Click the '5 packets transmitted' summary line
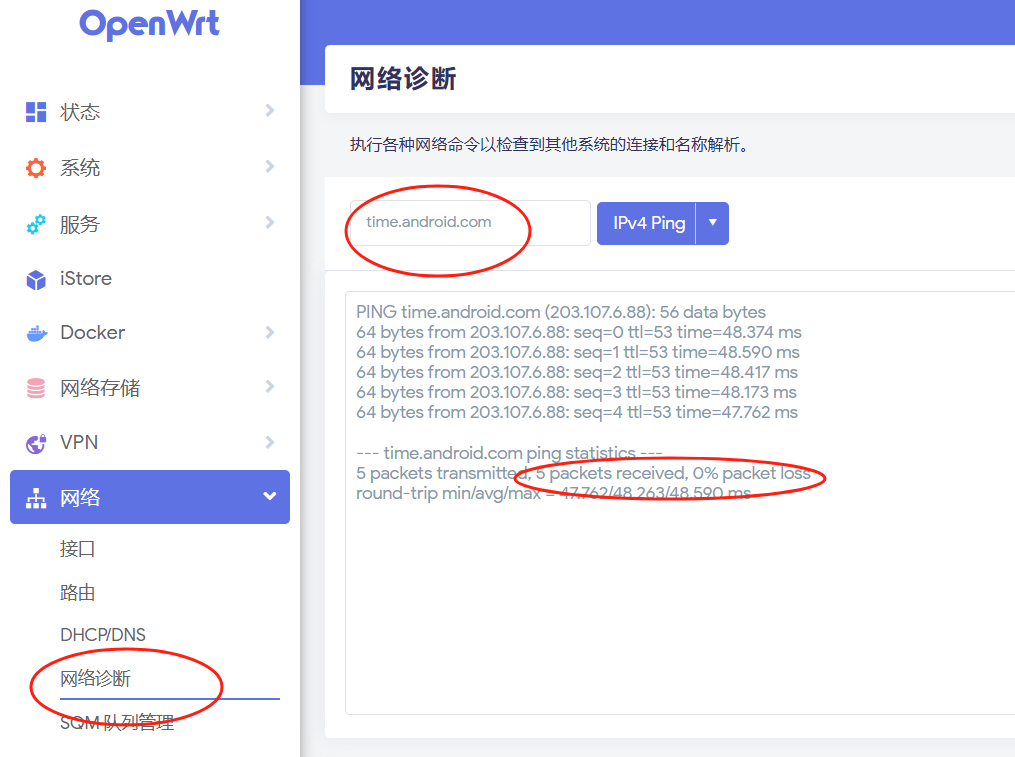Screen dimensions: 1015x757 tap(583, 473)
